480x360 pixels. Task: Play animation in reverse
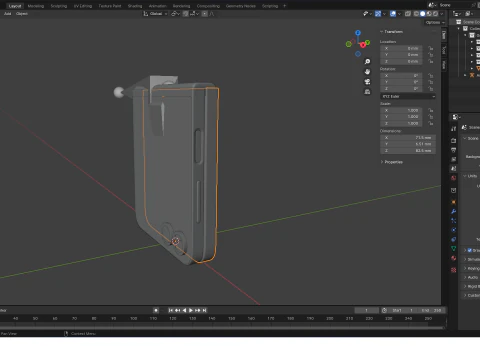click(184, 310)
